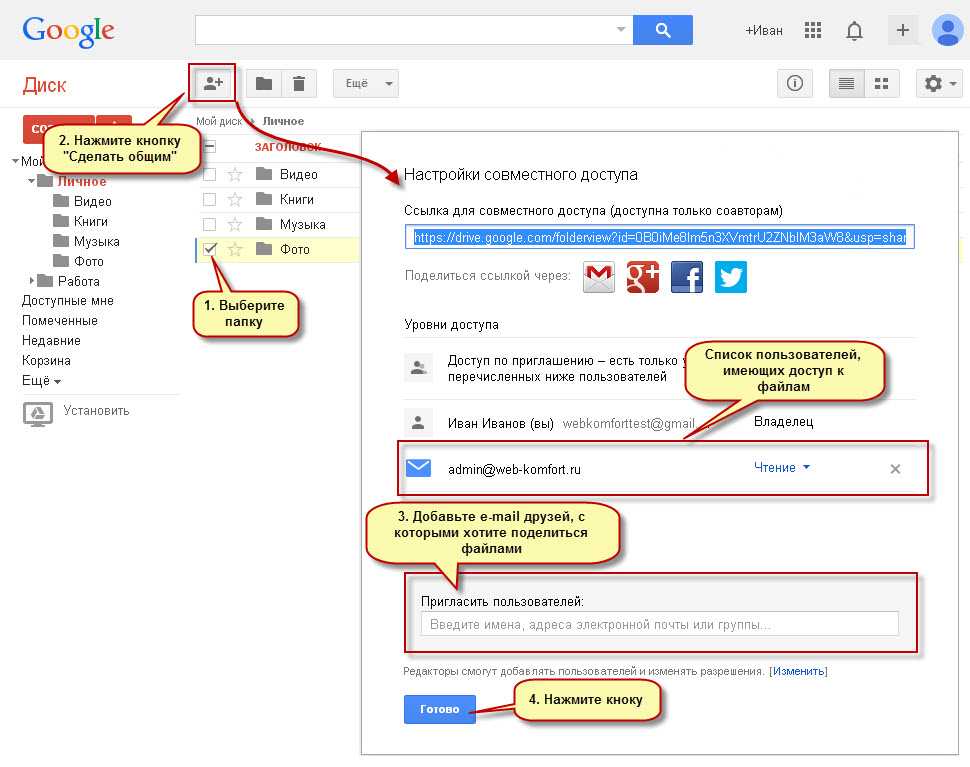Share link via Gmail icon
Viewport: 970px width, 767px height.
click(599, 276)
